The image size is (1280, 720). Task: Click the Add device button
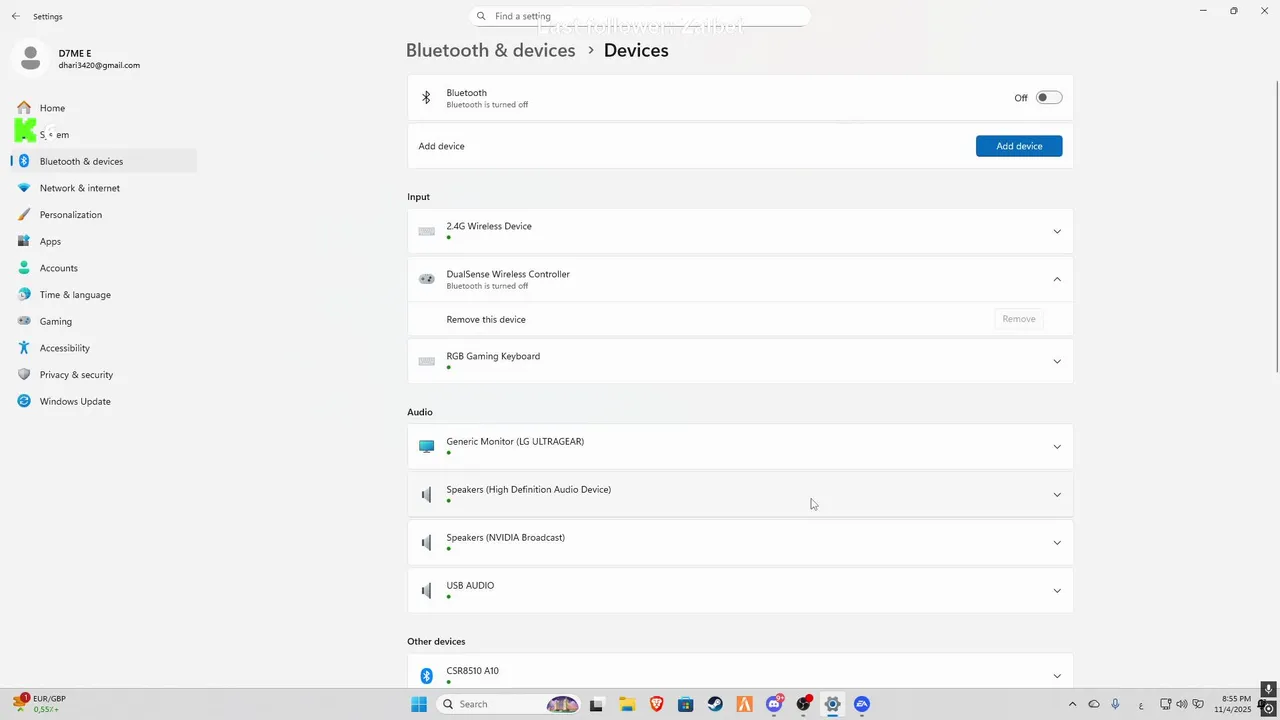tap(1018, 146)
